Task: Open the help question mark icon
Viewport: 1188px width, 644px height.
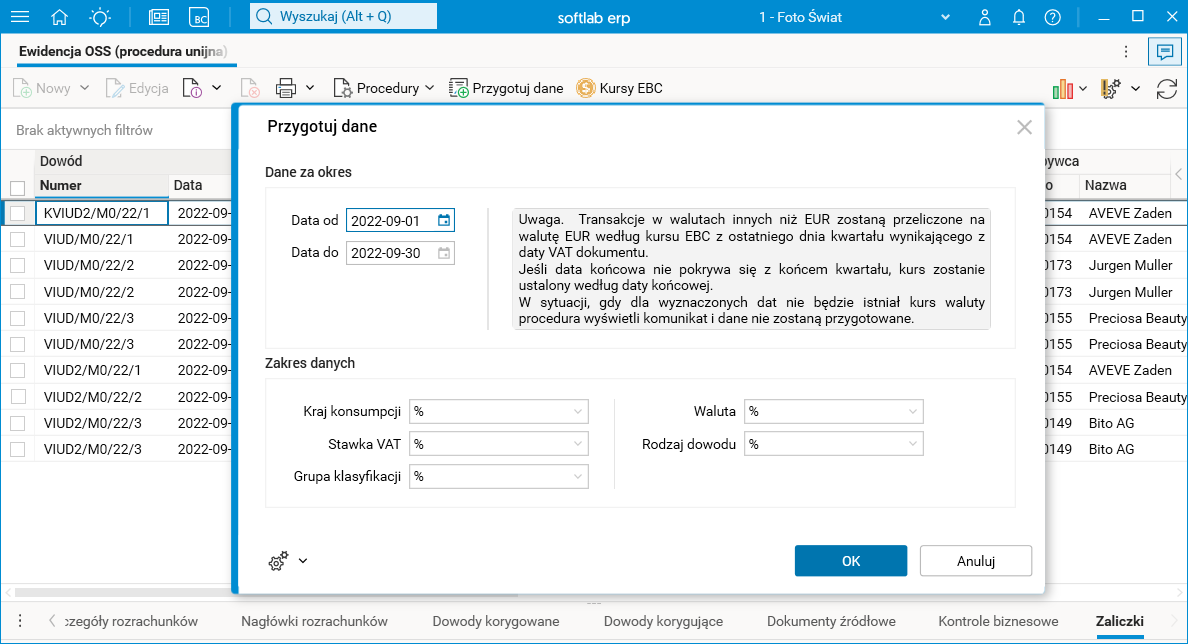Action: (x=1052, y=17)
